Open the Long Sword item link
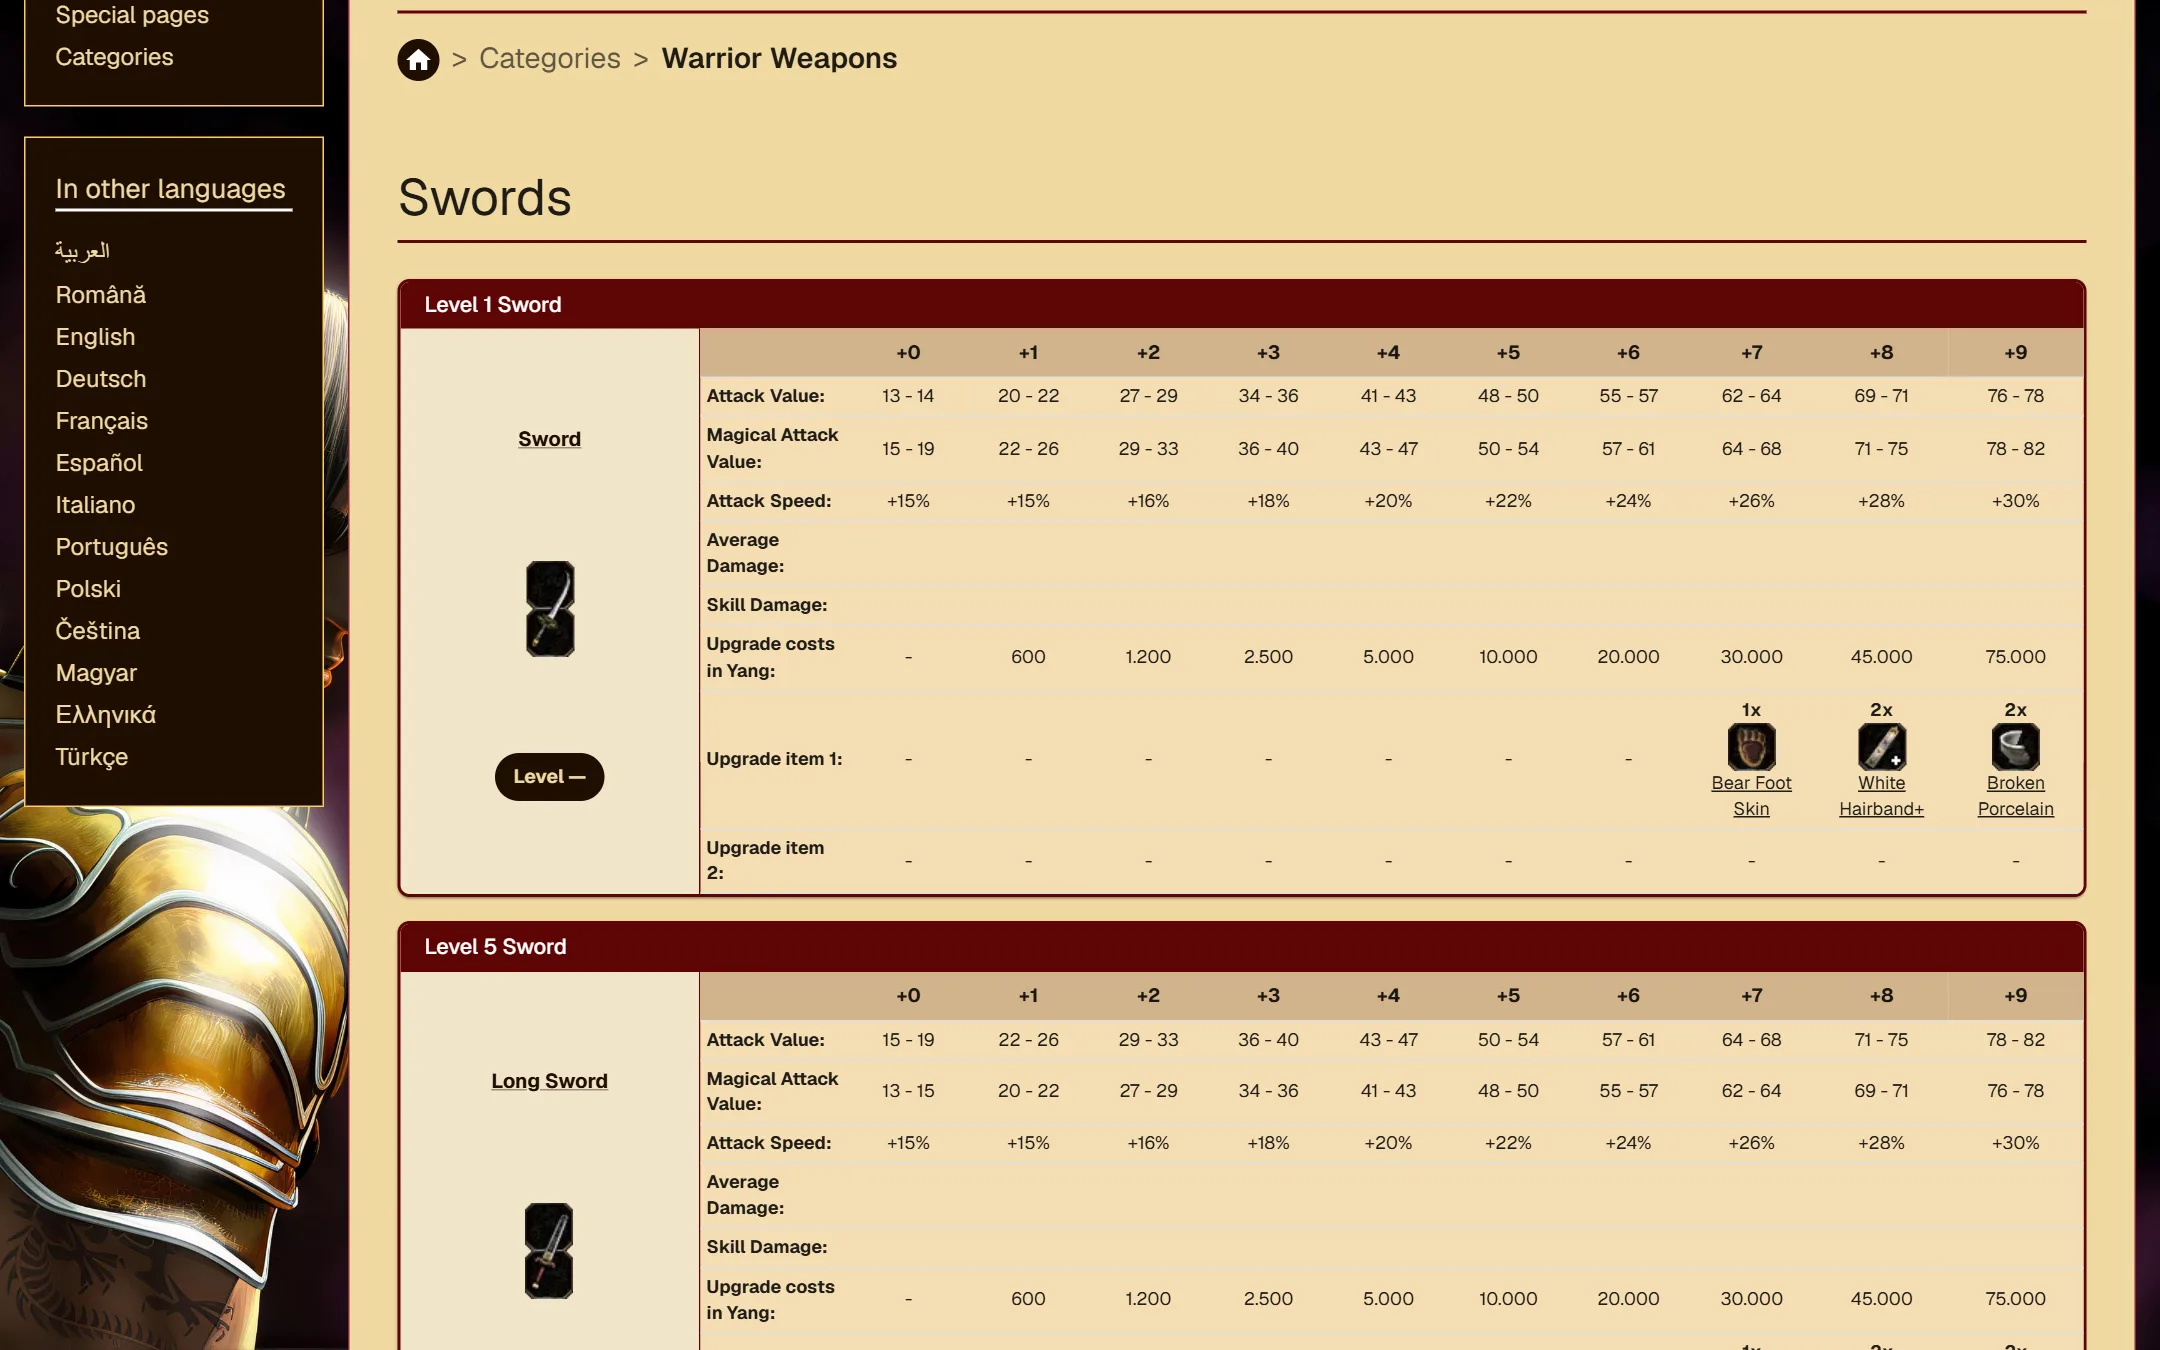Image resolution: width=2160 pixels, height=1350 pixels. click(549, 1080)
